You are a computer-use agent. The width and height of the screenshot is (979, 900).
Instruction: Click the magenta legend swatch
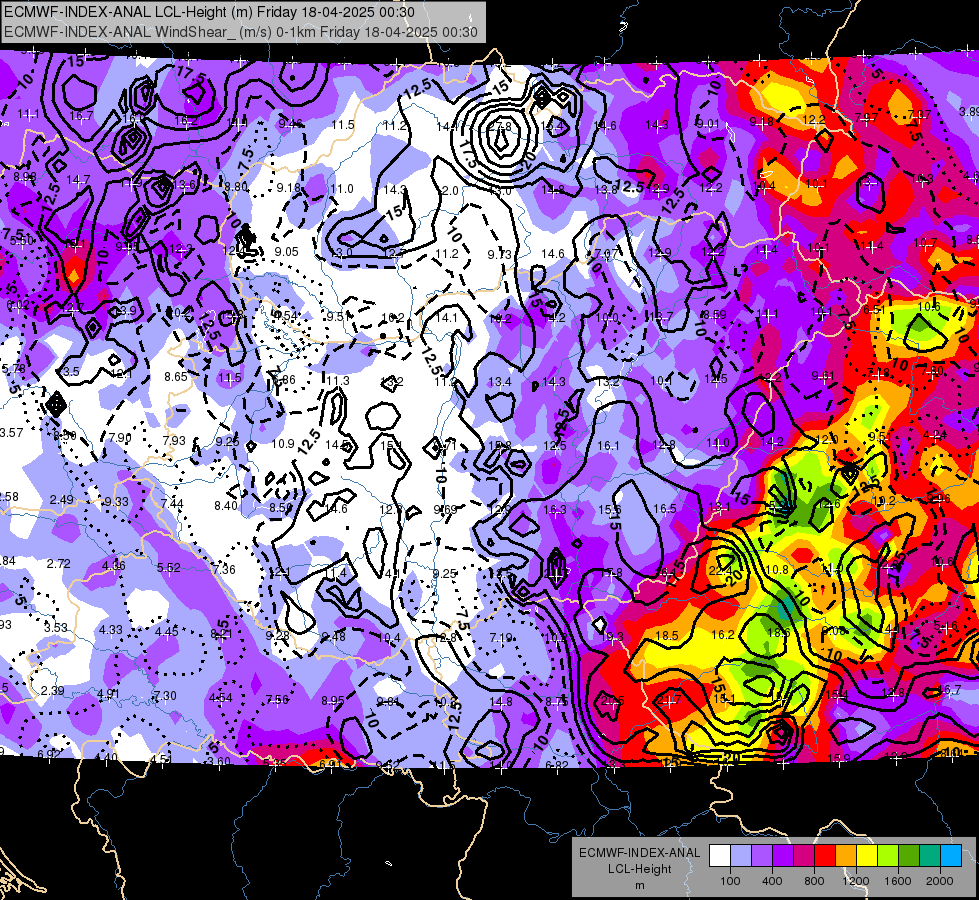tap(804, 856)
